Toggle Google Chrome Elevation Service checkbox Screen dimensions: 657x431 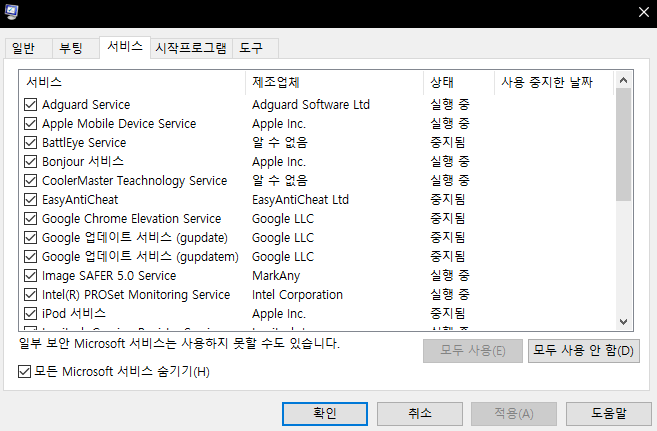coord(30,219)
